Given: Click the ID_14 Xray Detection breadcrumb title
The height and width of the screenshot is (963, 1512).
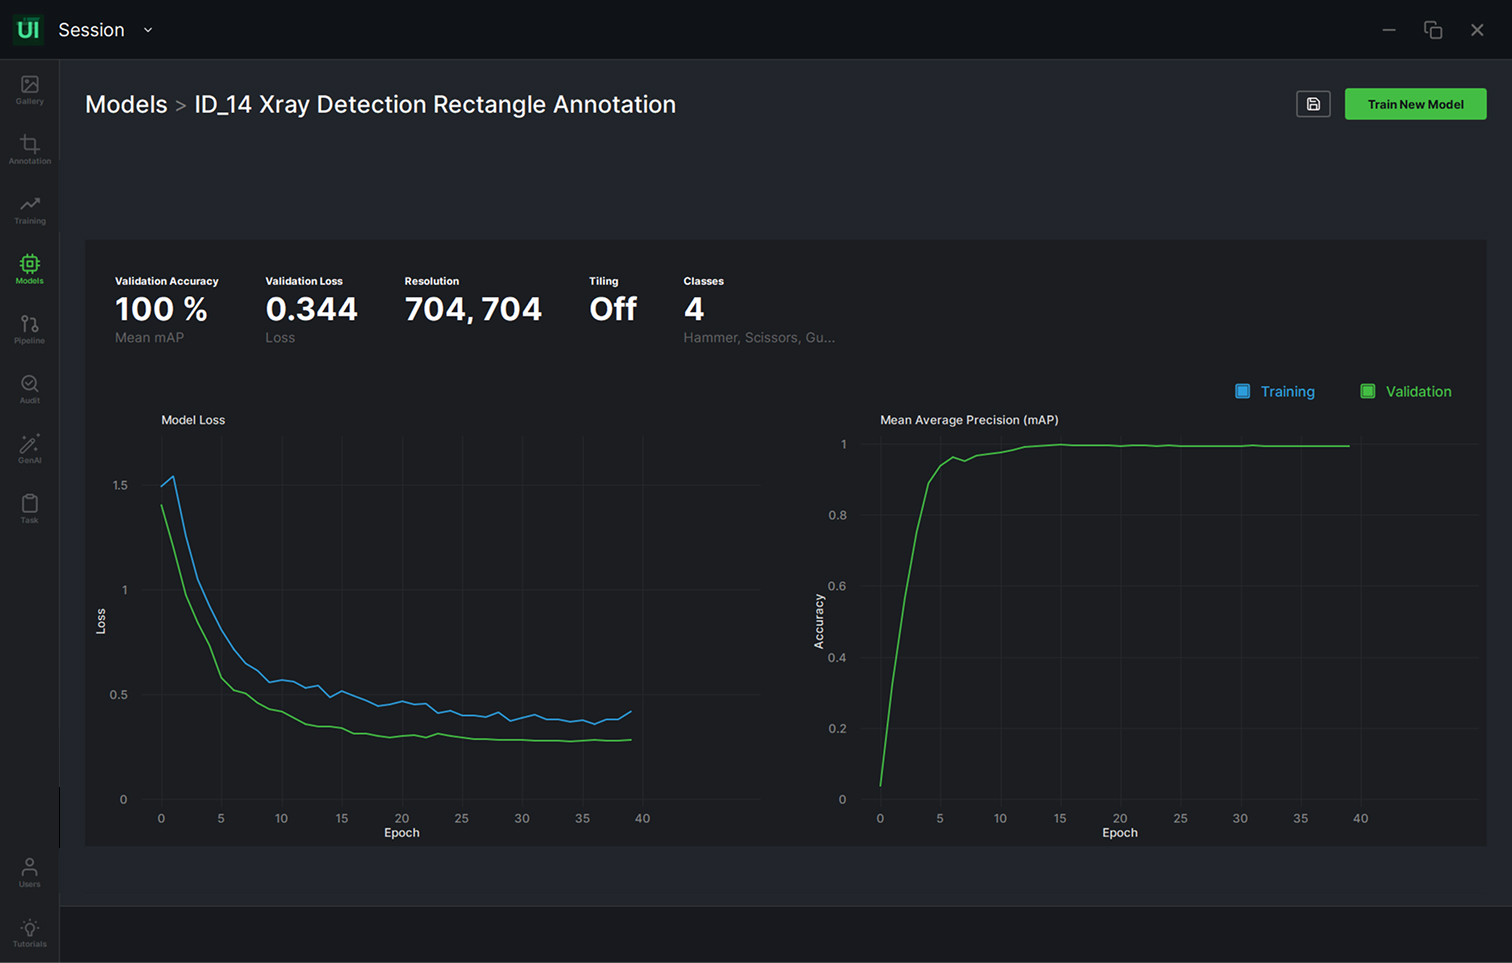Looking at the screenshot, I should (435, 104).
